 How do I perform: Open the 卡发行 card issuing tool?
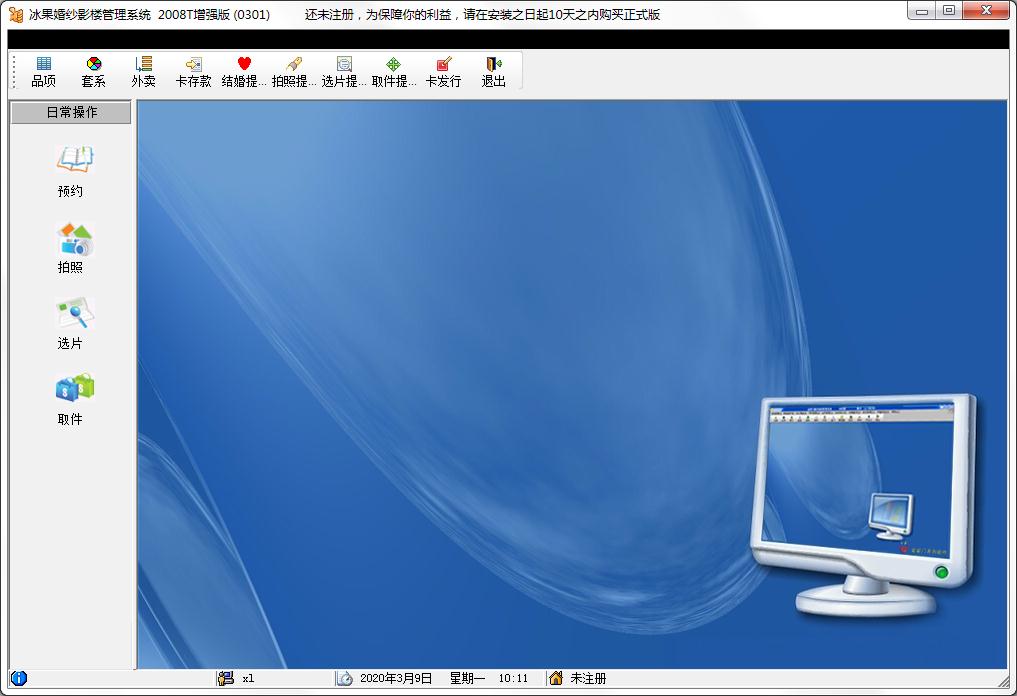pos(444,72)
